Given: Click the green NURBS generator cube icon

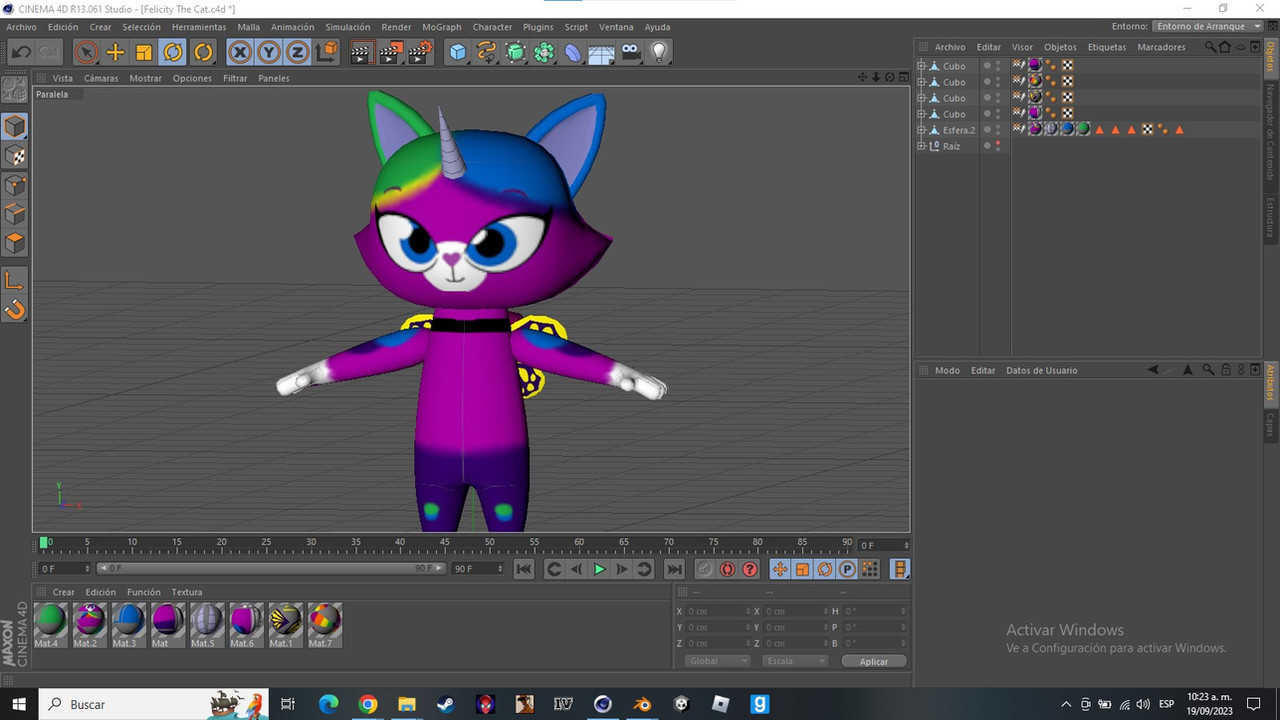Looking at the screenshot, I should click(x=515, y=52).
